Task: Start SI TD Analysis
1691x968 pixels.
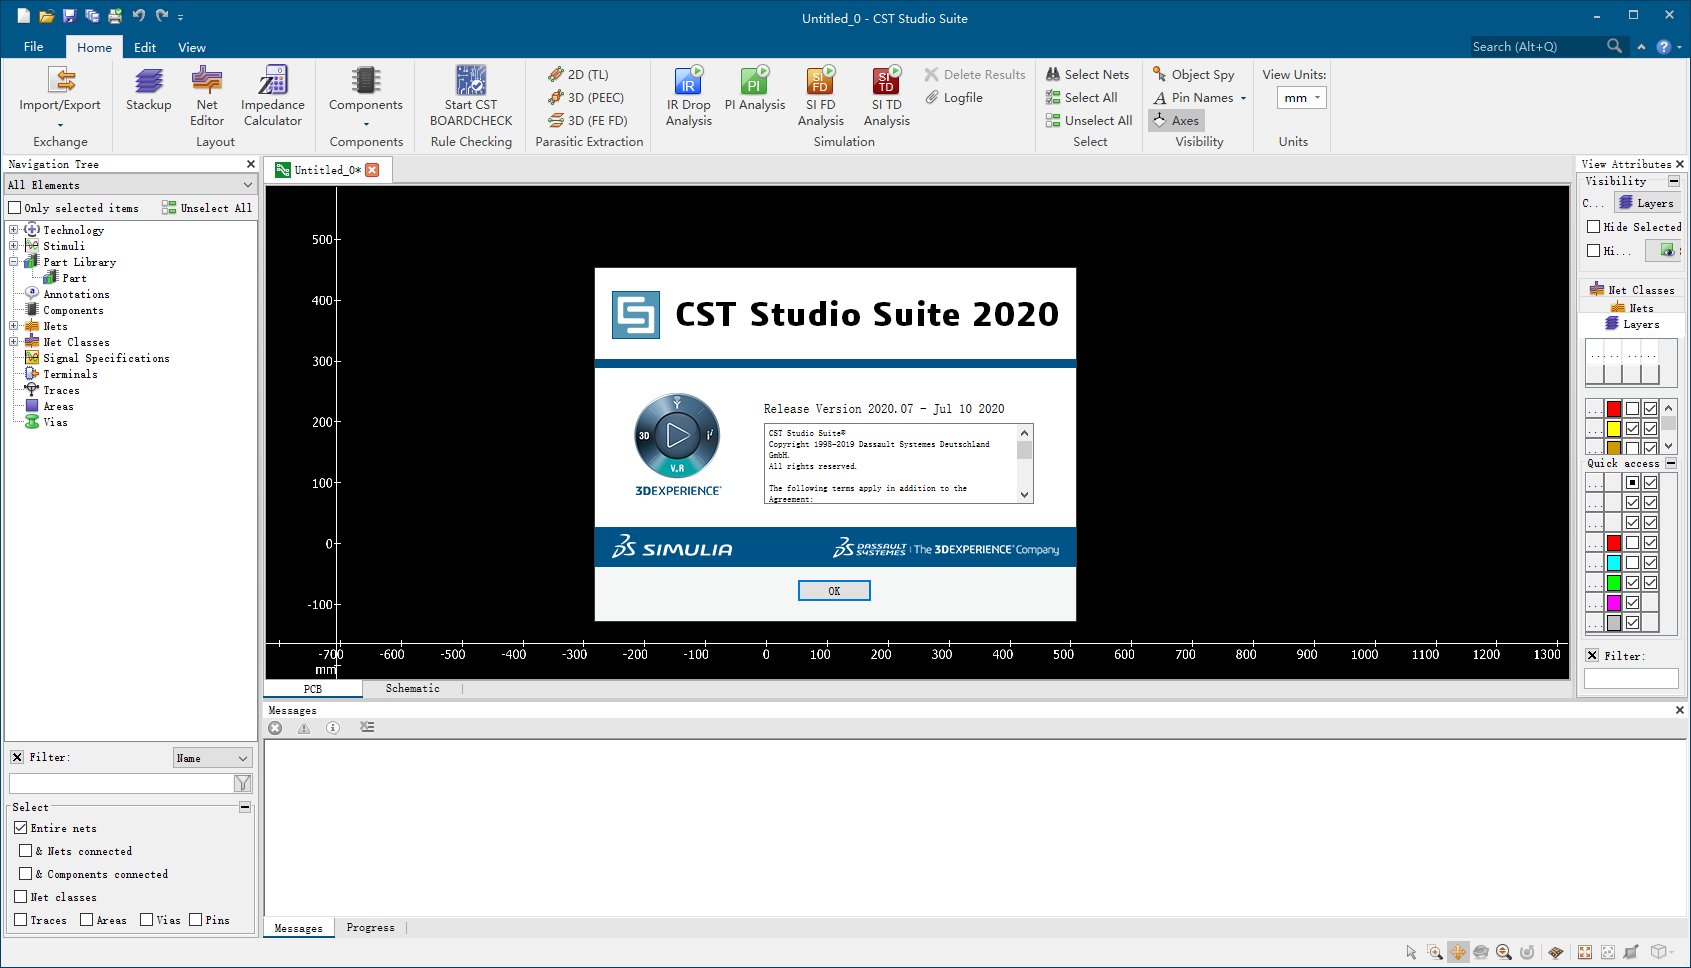Action: tap(887, 96)
